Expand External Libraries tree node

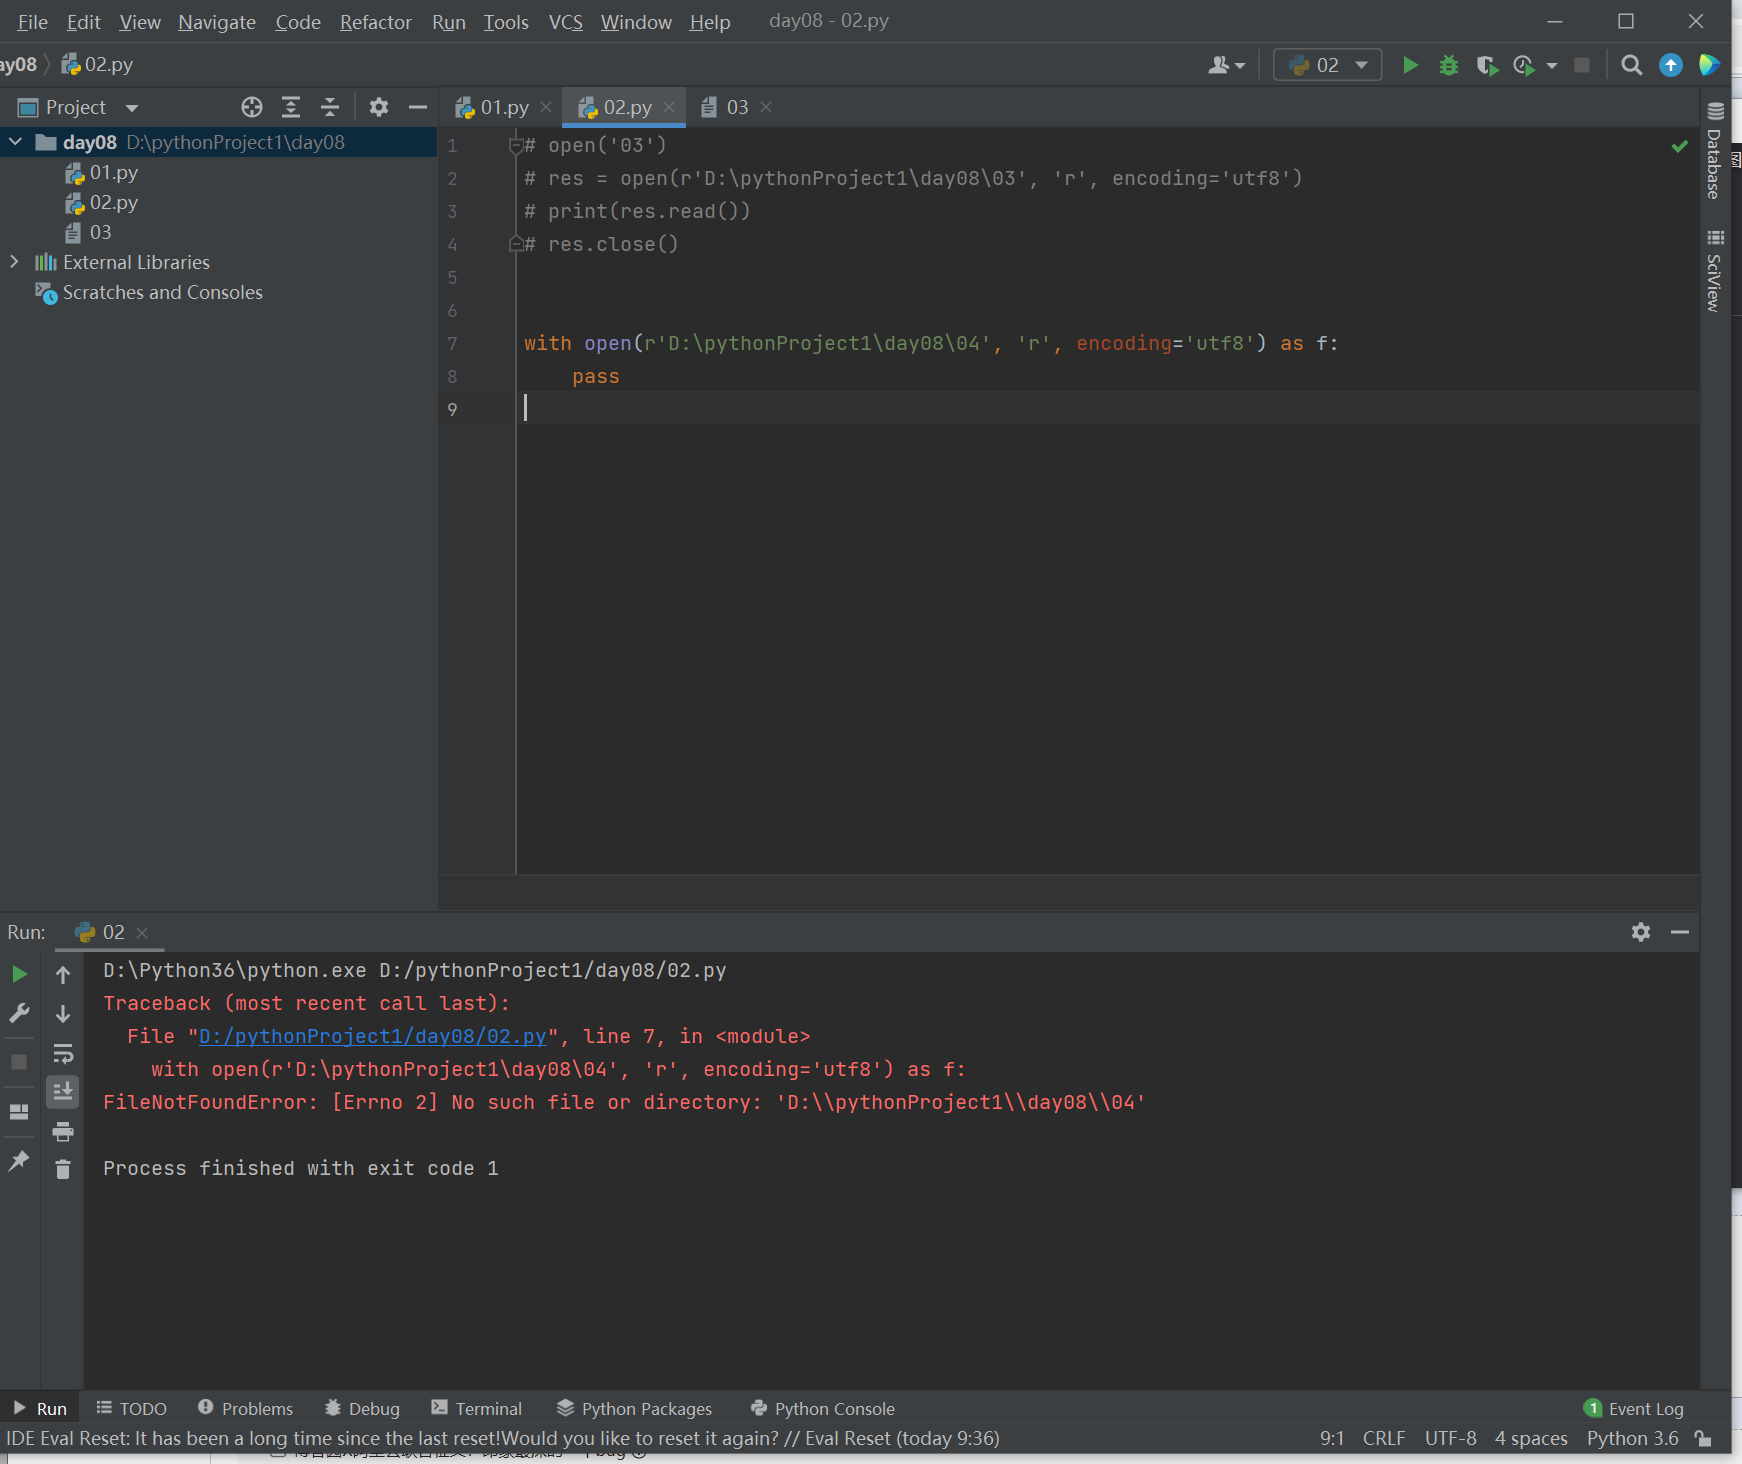coord(14,262)
